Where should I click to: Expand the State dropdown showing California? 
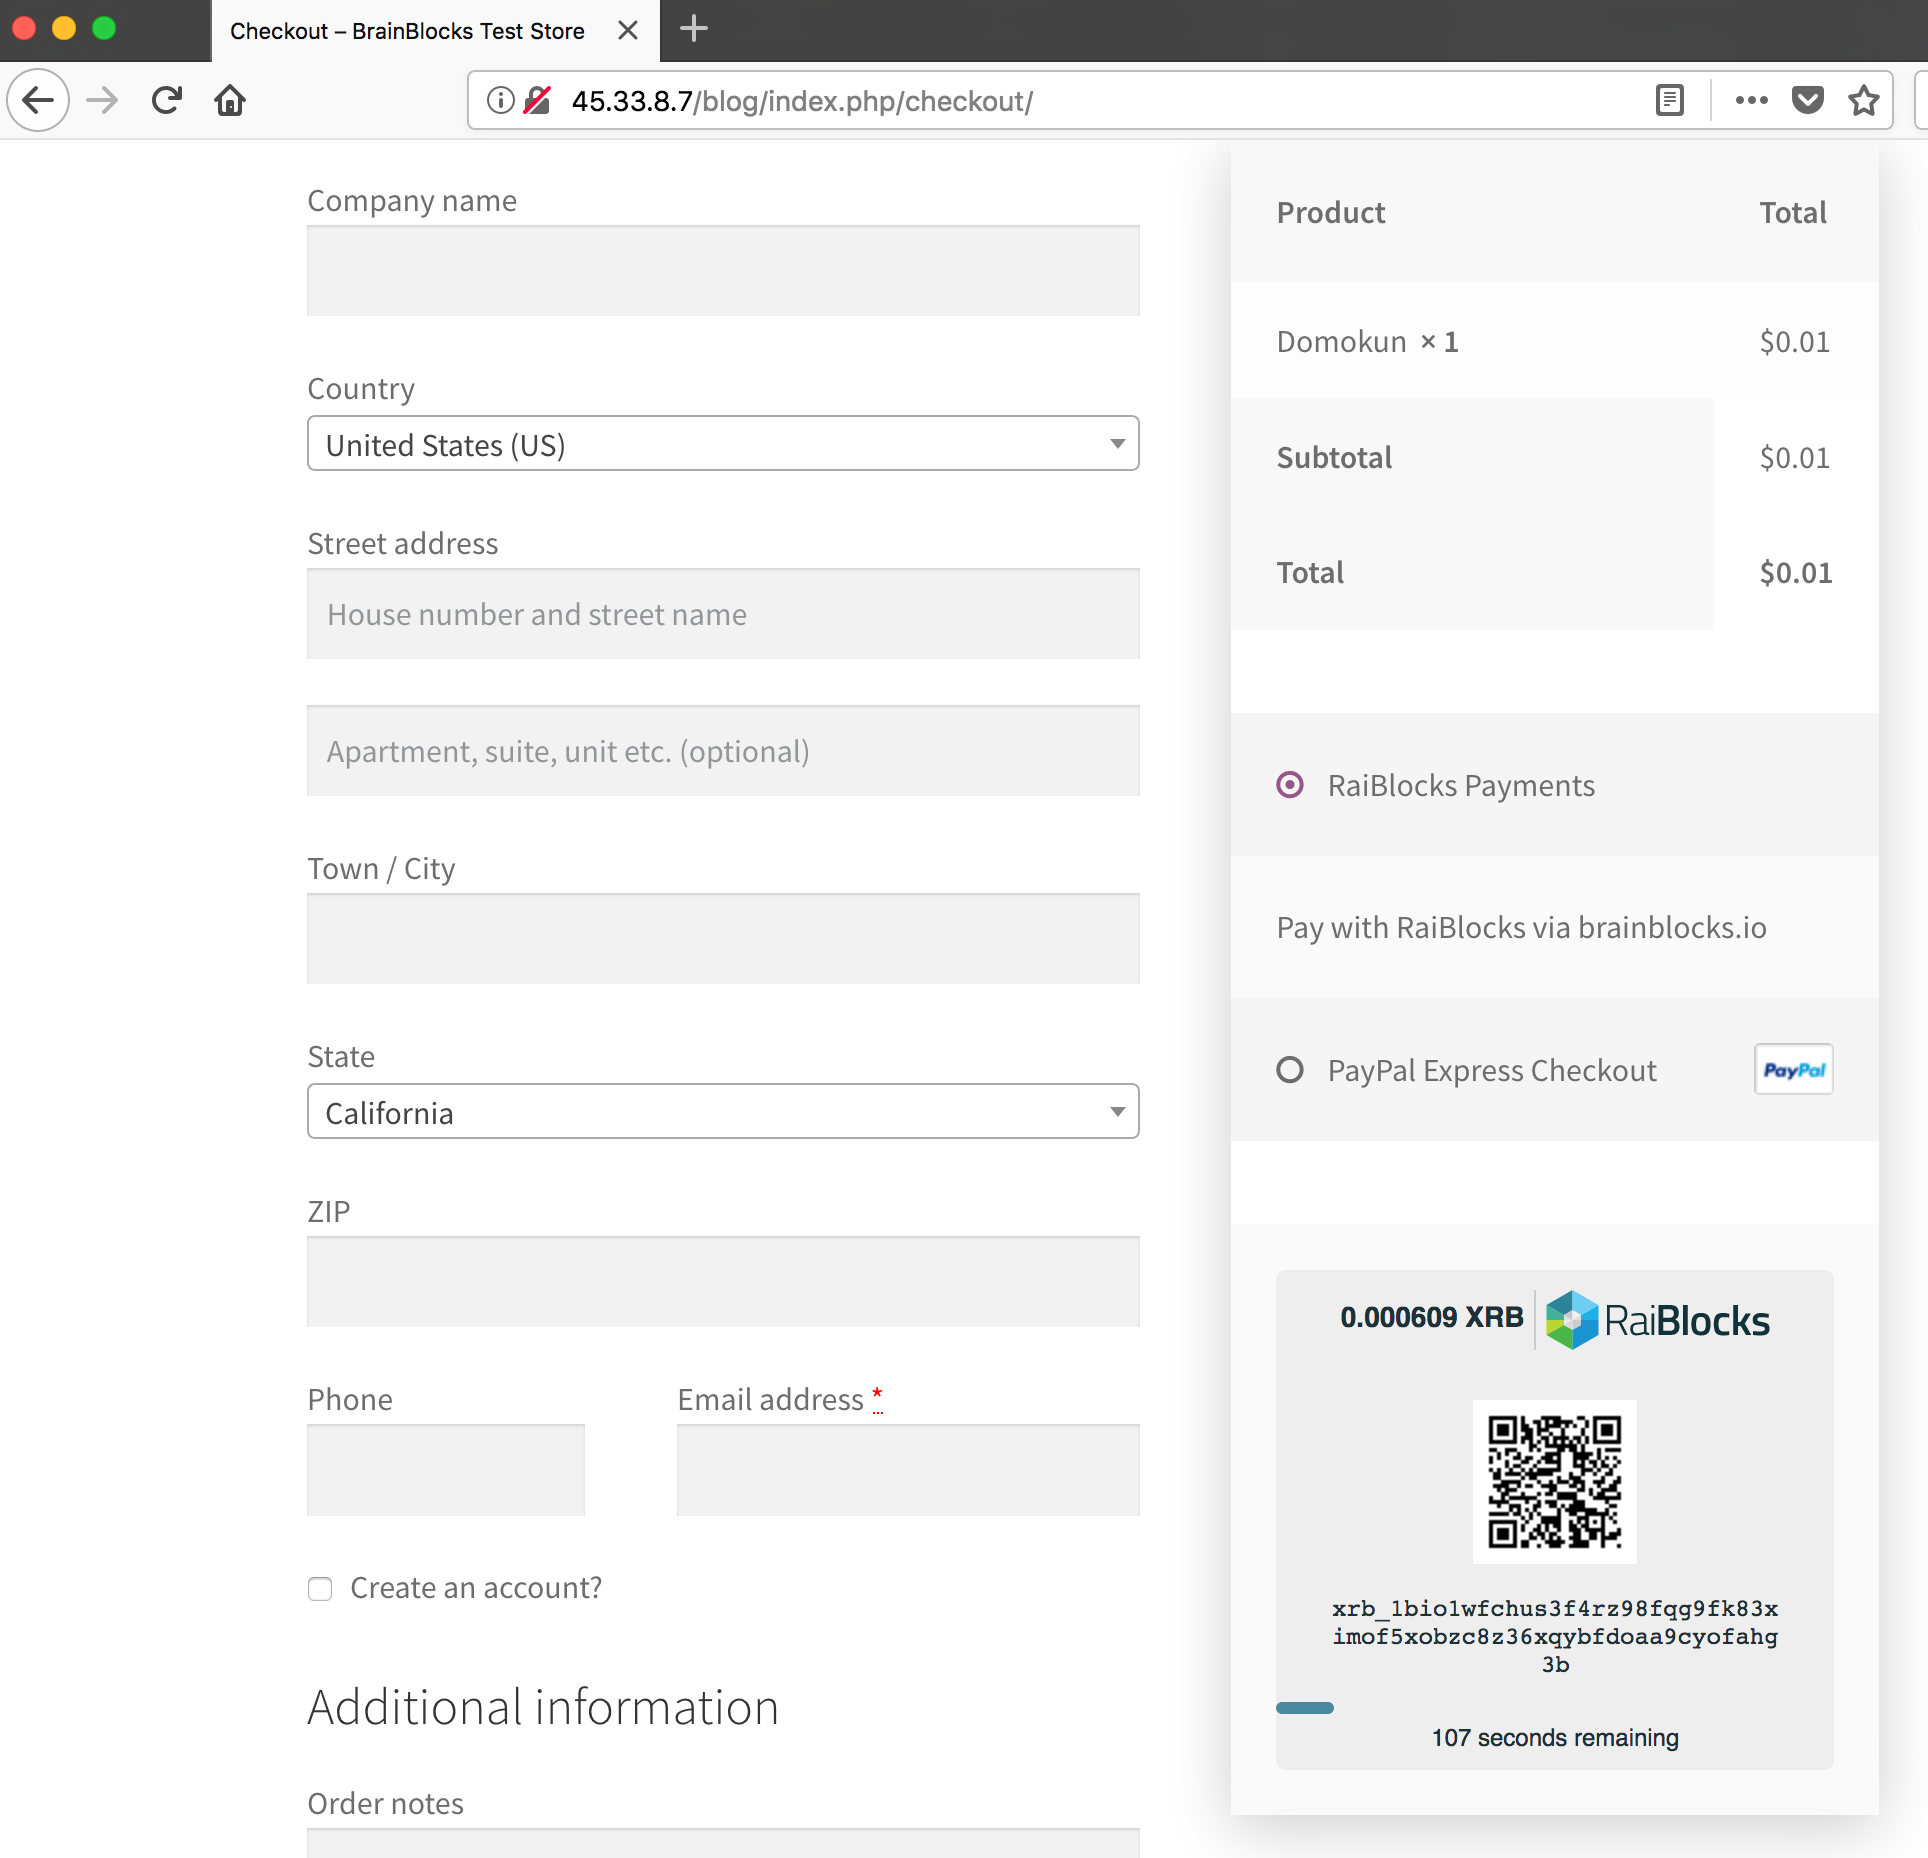[x=722, y=1112]
